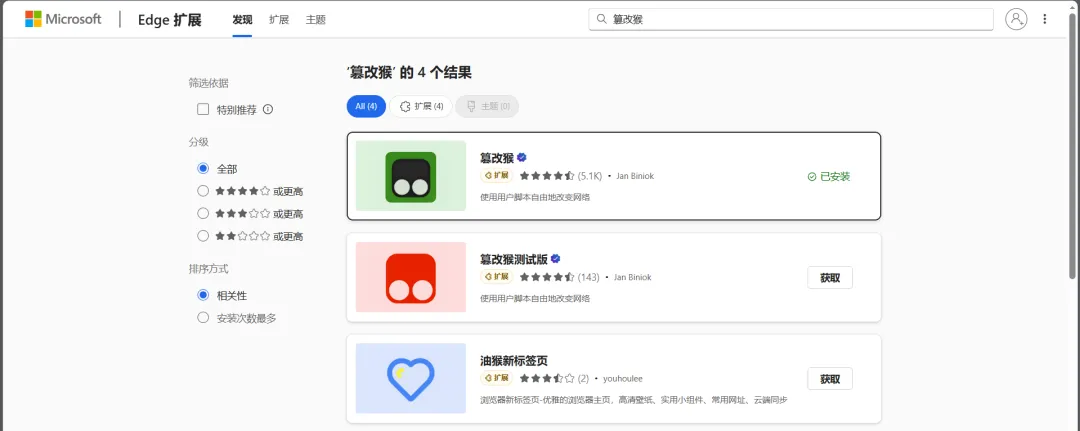Click youhoulee author name

click(x=623, y=379)
